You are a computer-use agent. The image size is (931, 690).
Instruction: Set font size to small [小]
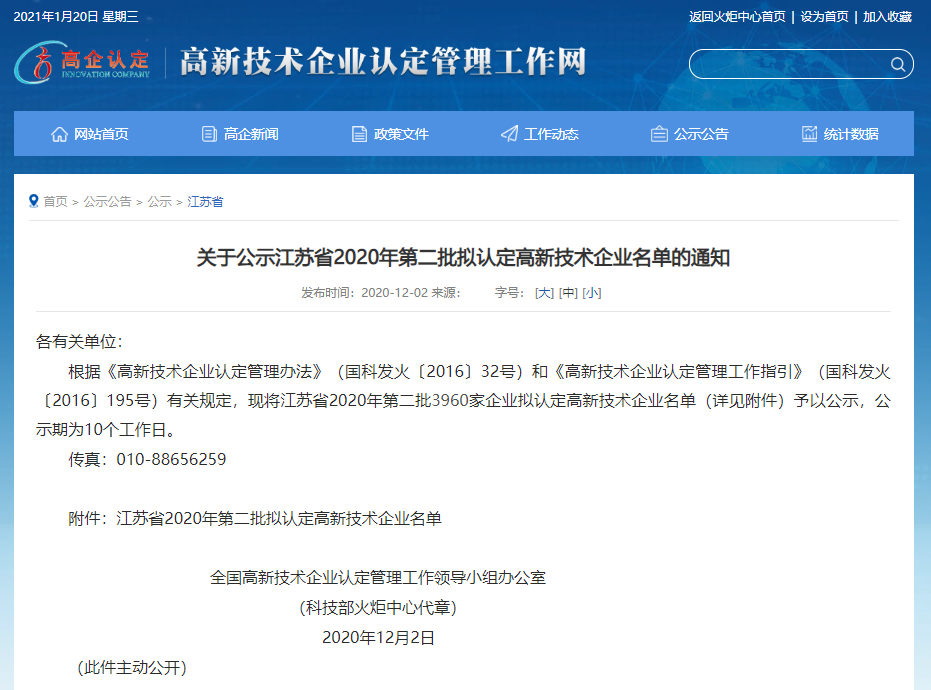pyautogui.click(x=592, y=293)
